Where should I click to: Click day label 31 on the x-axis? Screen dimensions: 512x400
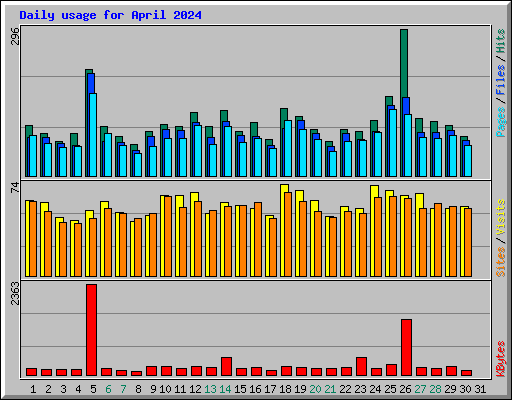480,389
